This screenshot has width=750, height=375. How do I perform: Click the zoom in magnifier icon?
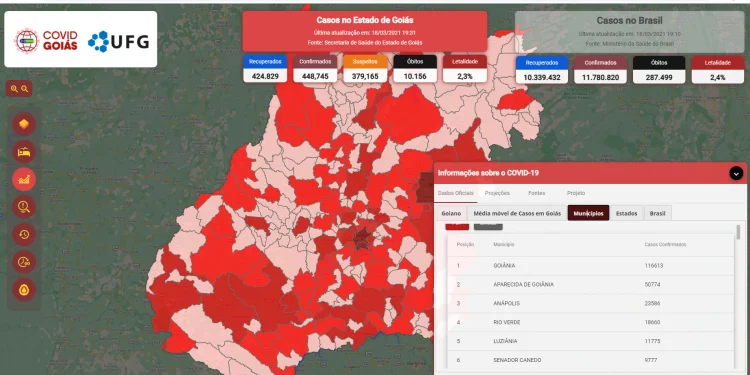click(14, 88)
